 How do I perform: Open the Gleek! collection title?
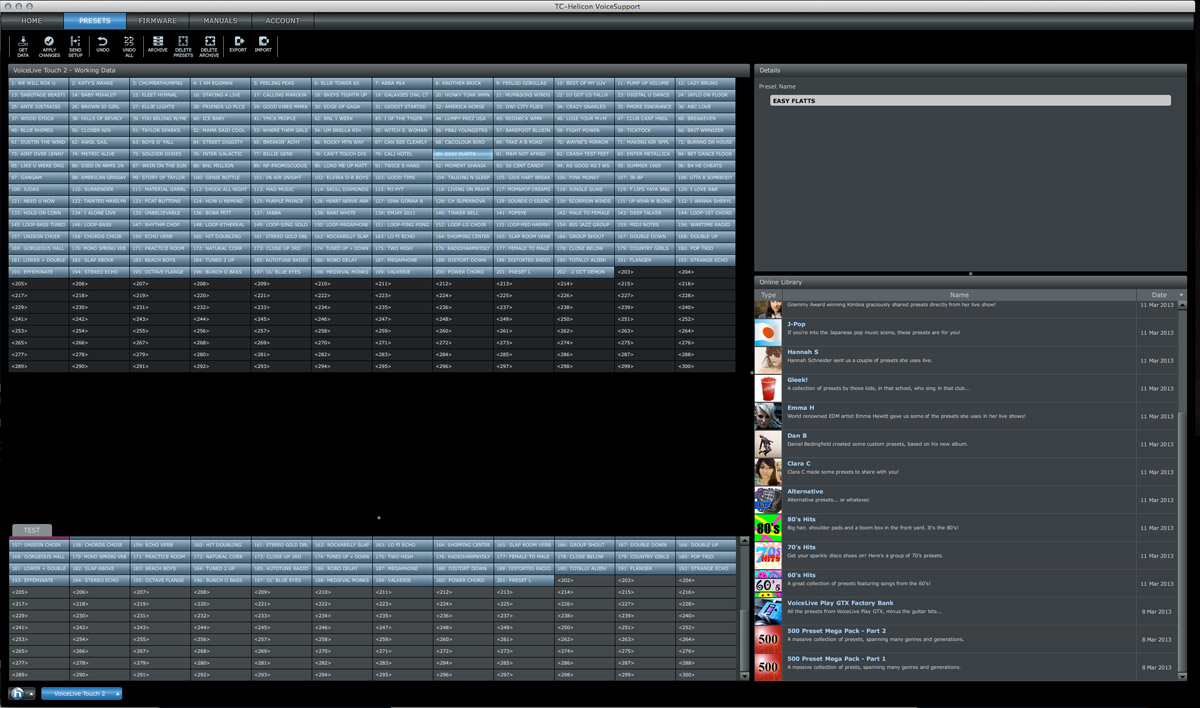[798, 380]
